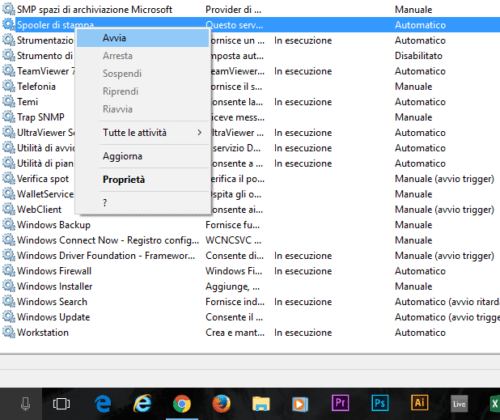Click In esecuzione status of Workstation
This screenshot has height=420, width=500.
pos(303,332)
